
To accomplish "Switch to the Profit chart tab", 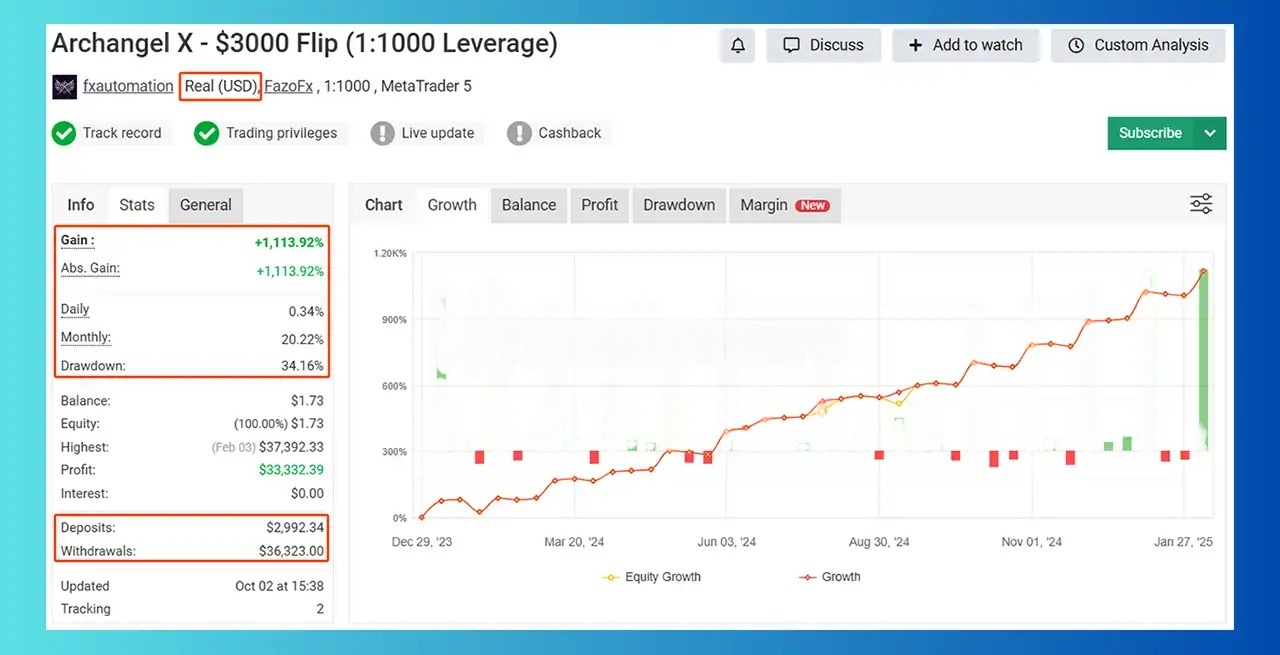I will [x=600, y=205].
